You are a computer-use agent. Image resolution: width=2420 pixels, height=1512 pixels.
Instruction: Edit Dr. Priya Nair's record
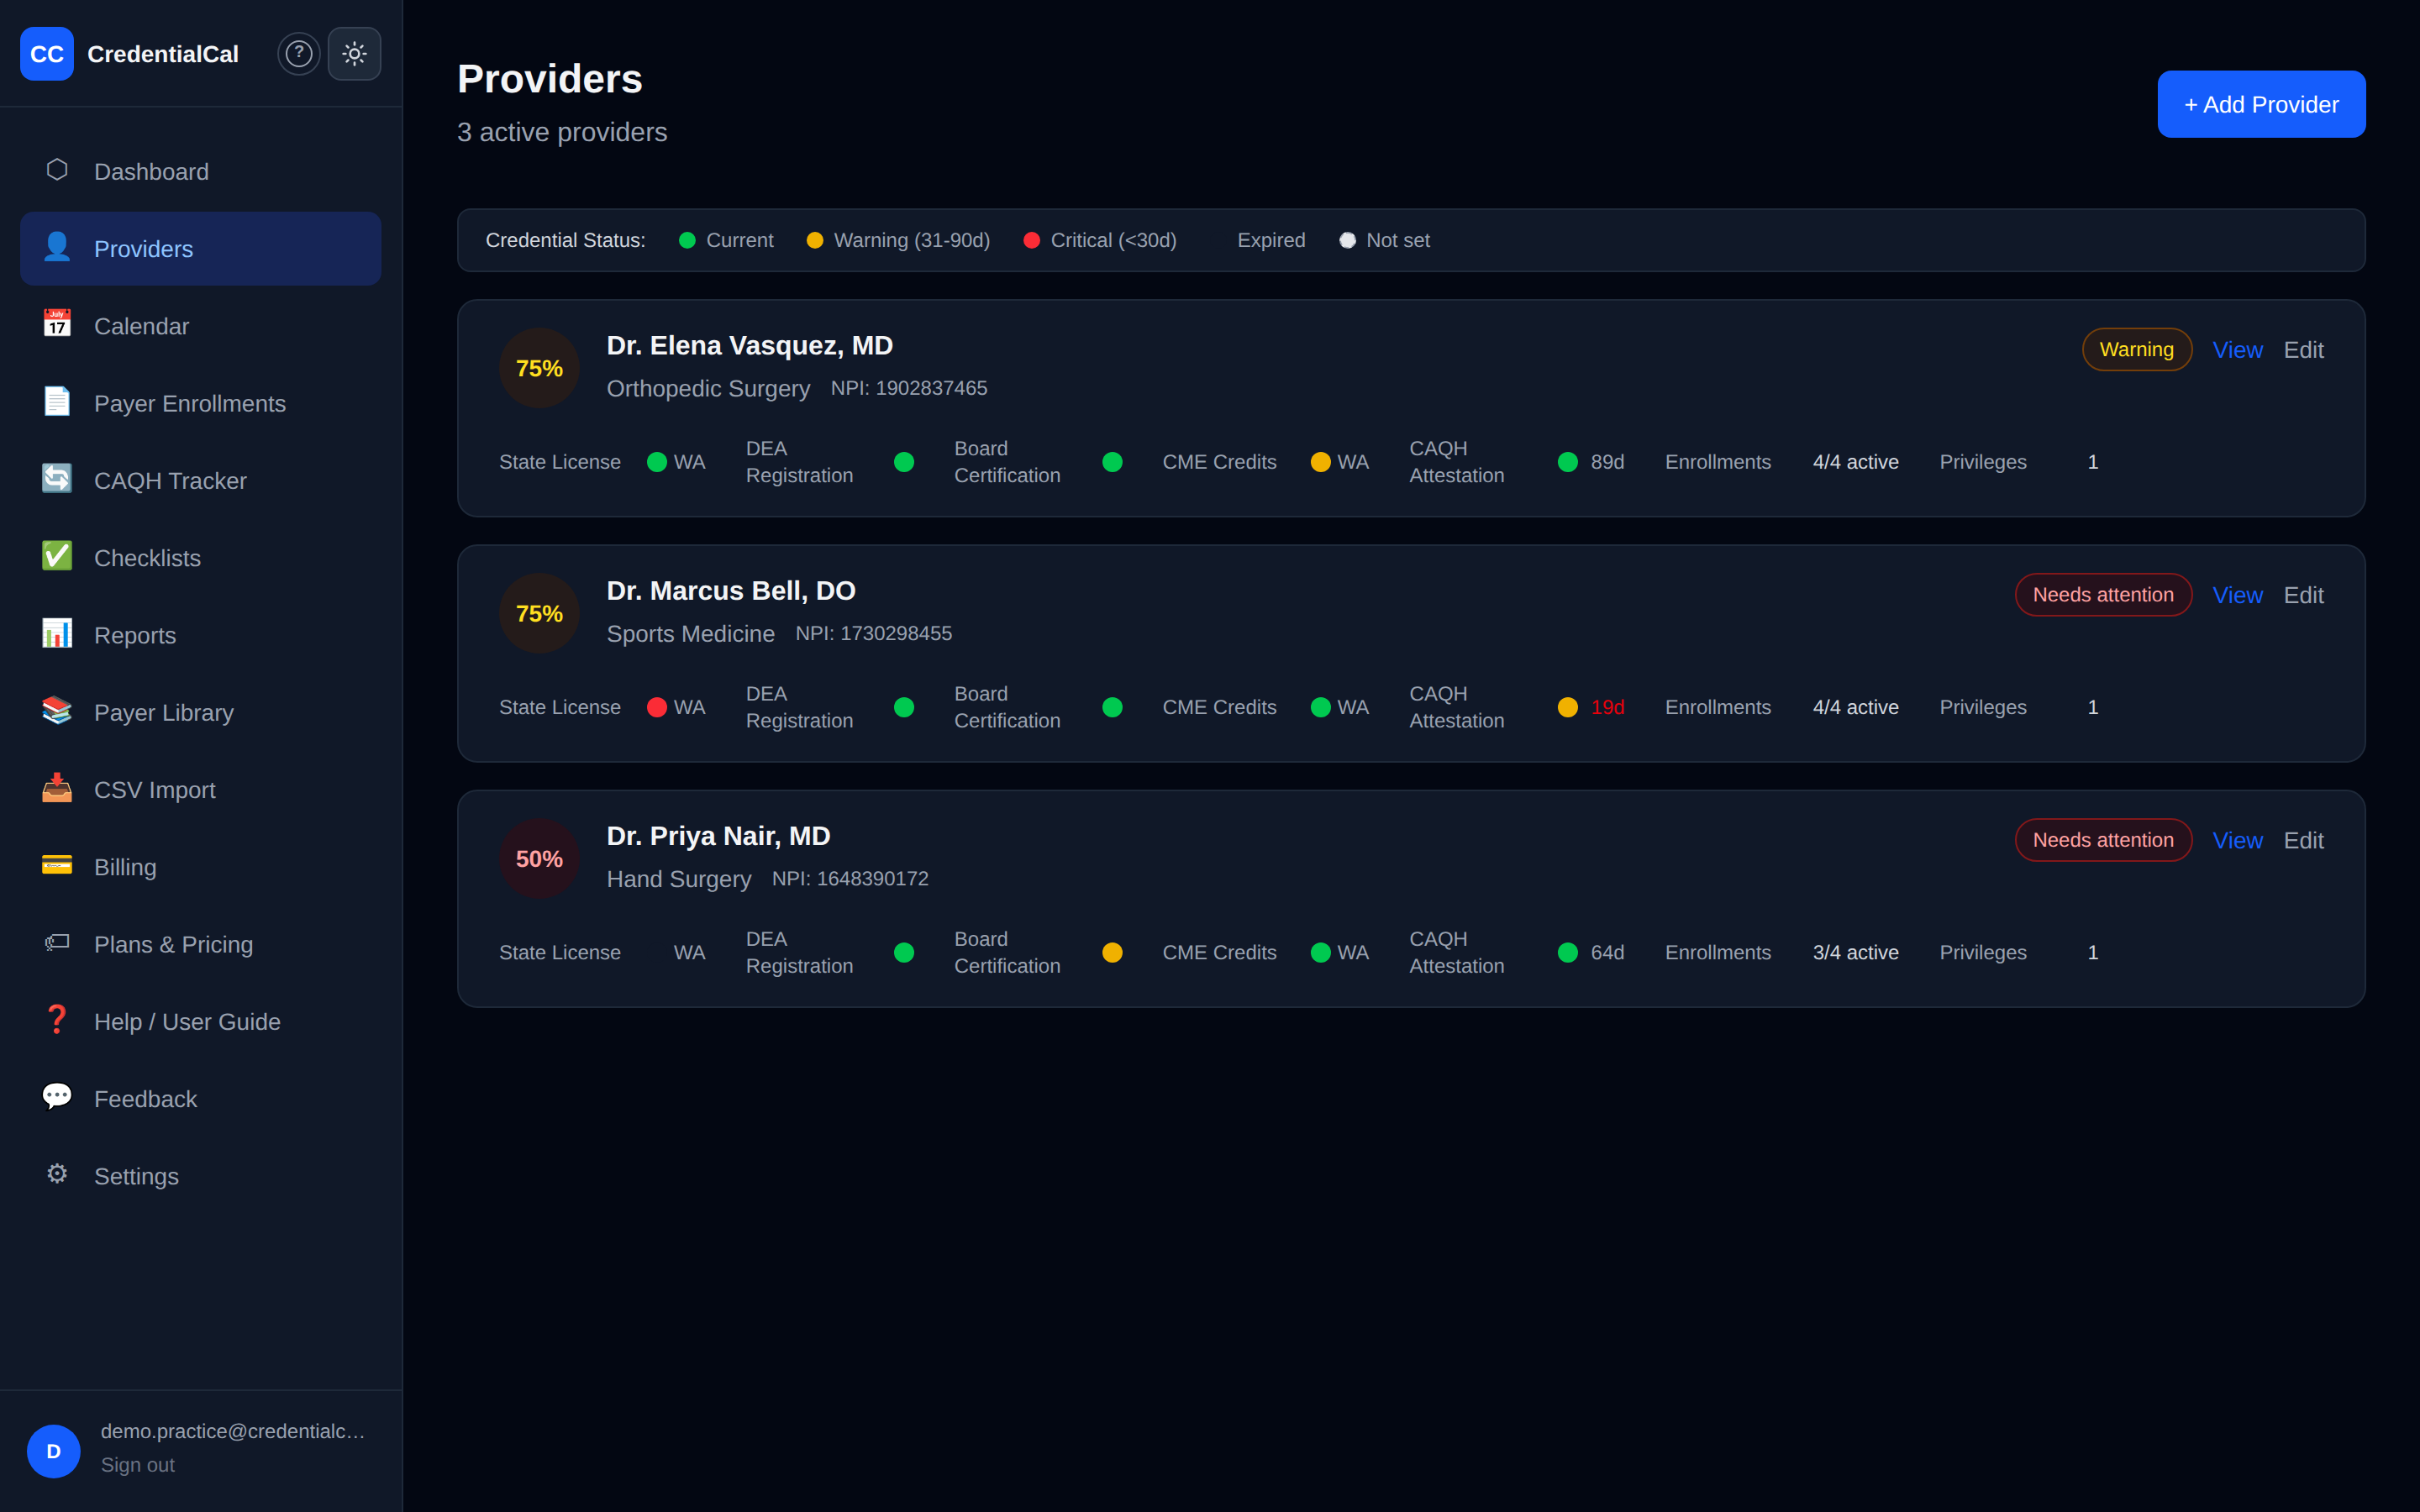(2303, 840)
